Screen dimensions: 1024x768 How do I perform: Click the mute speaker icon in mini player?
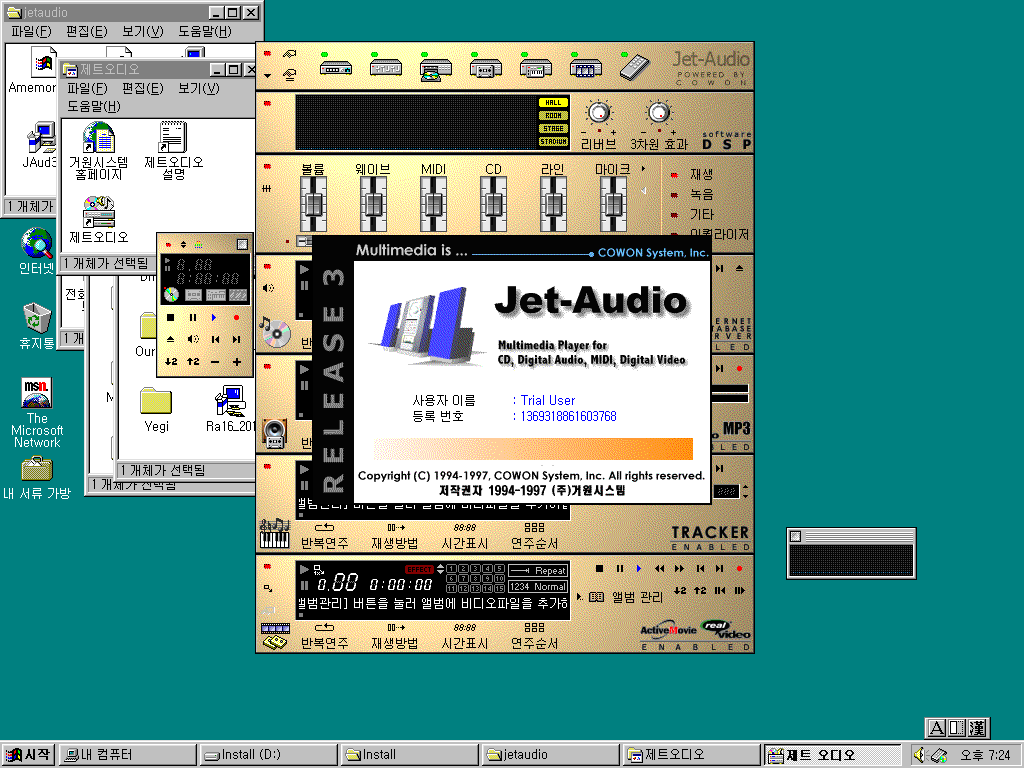pyautogui.click(x=193, y=339)
